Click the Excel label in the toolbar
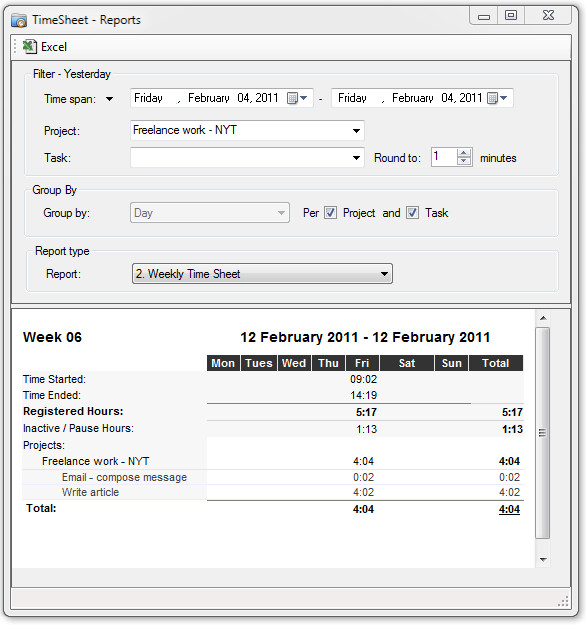This screenshot has height=625, width=586. coord(54,47)
